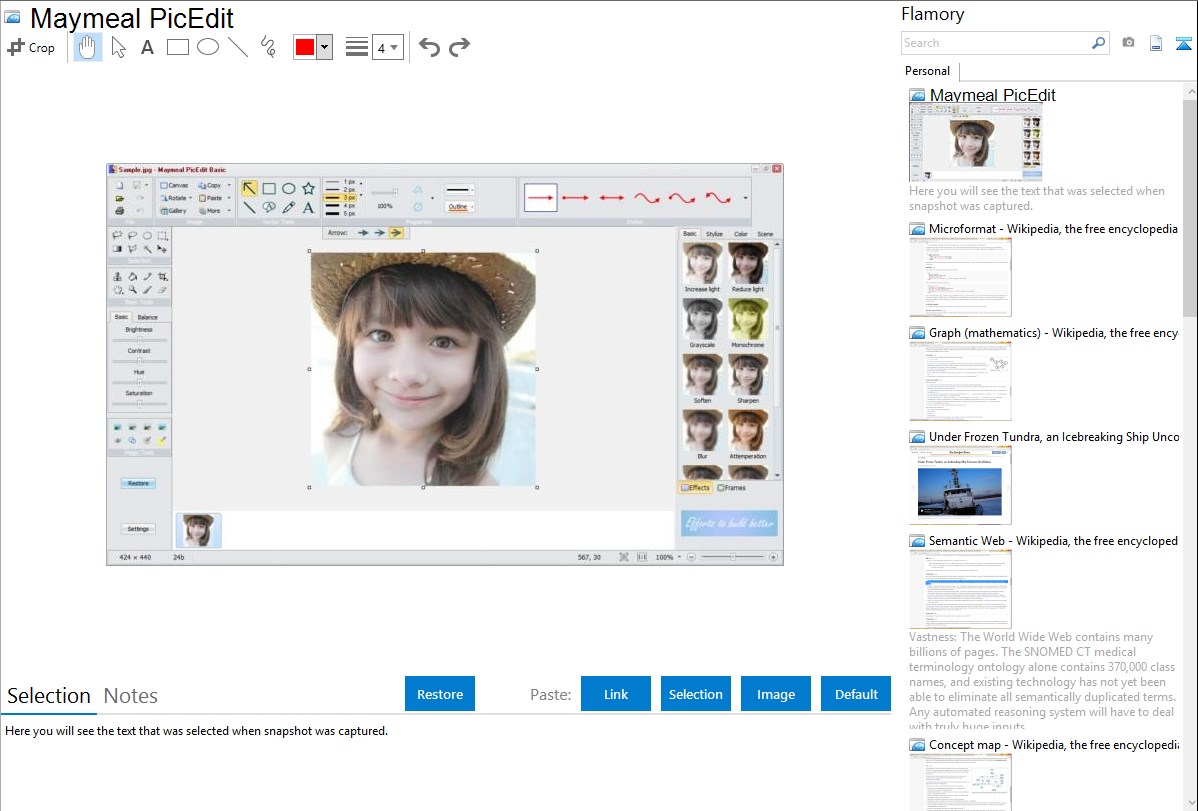
Task: Click the pencil tool inside the PicEdit snapshot
Action: (x=289, y=207)
